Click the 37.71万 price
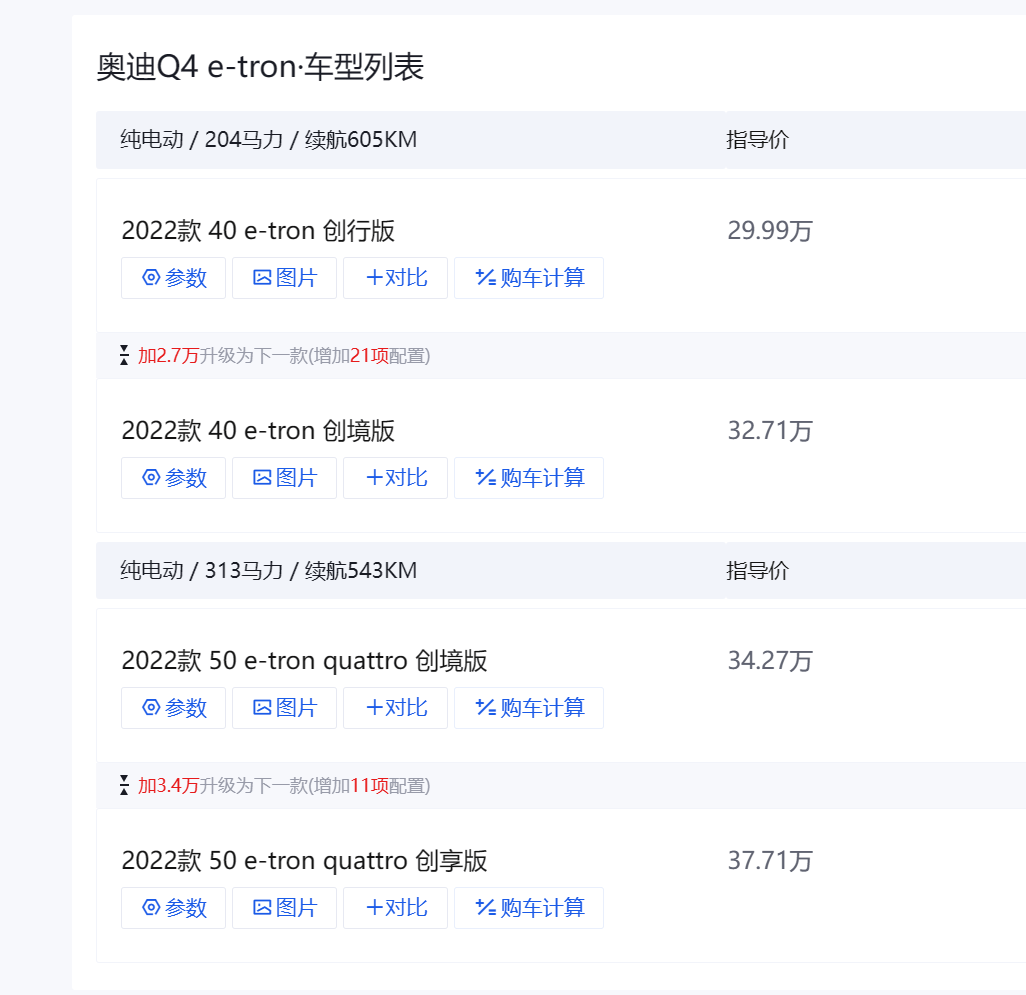Image resolution: width=1026 pixels, height=995 pixels. point(770,861)
